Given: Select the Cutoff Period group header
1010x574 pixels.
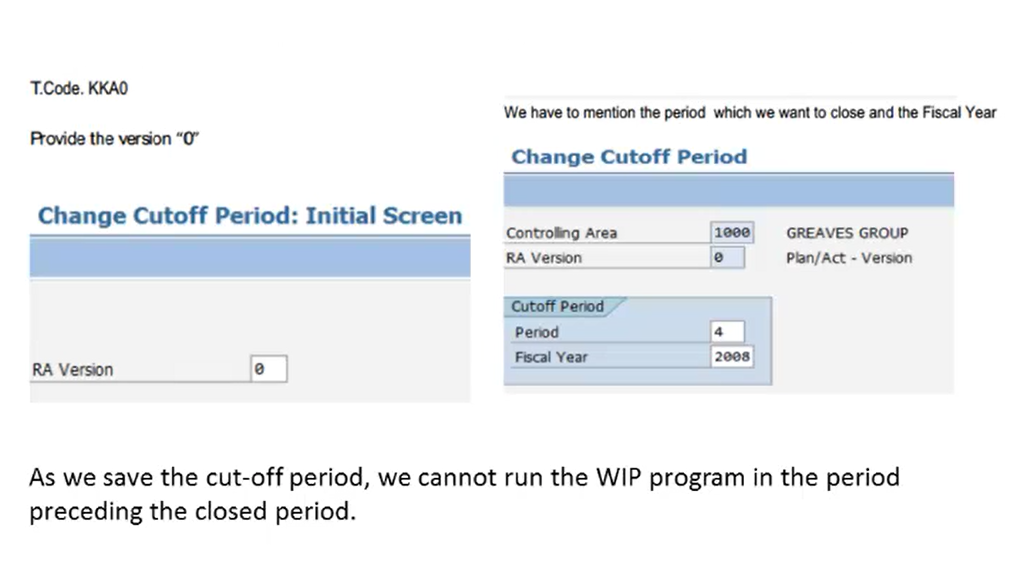Looking at the screenshot, I should click(x=558, y=306).
